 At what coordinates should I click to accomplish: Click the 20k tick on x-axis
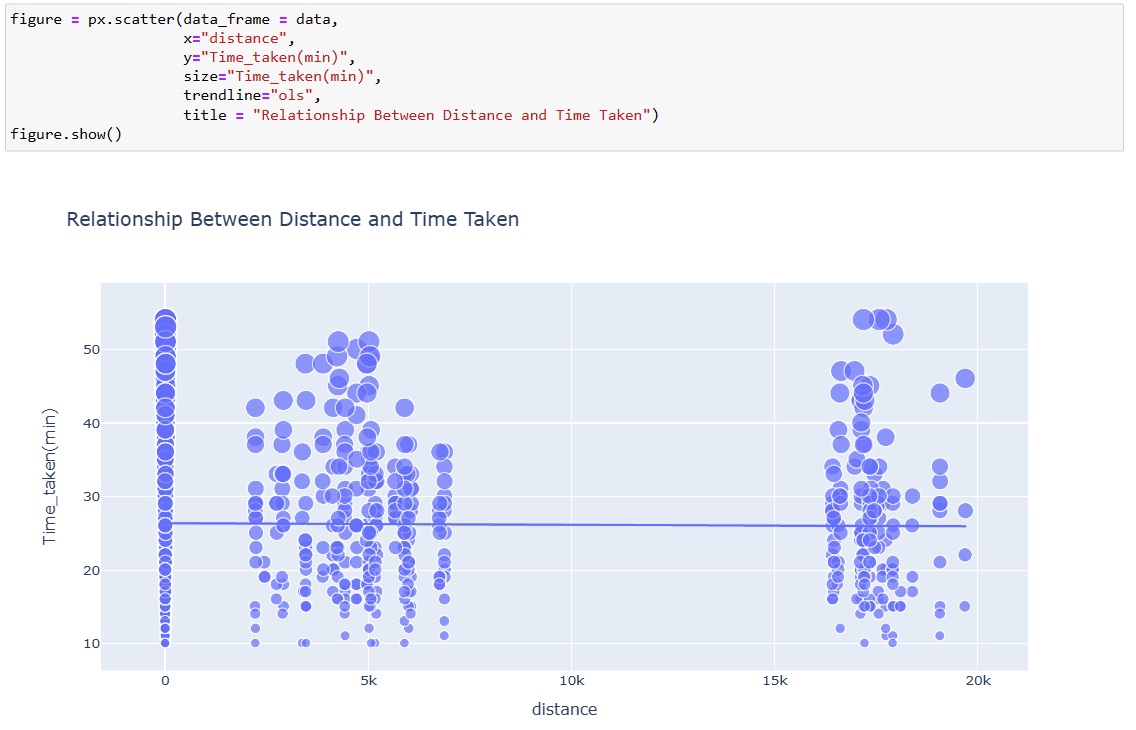point(977,682)
